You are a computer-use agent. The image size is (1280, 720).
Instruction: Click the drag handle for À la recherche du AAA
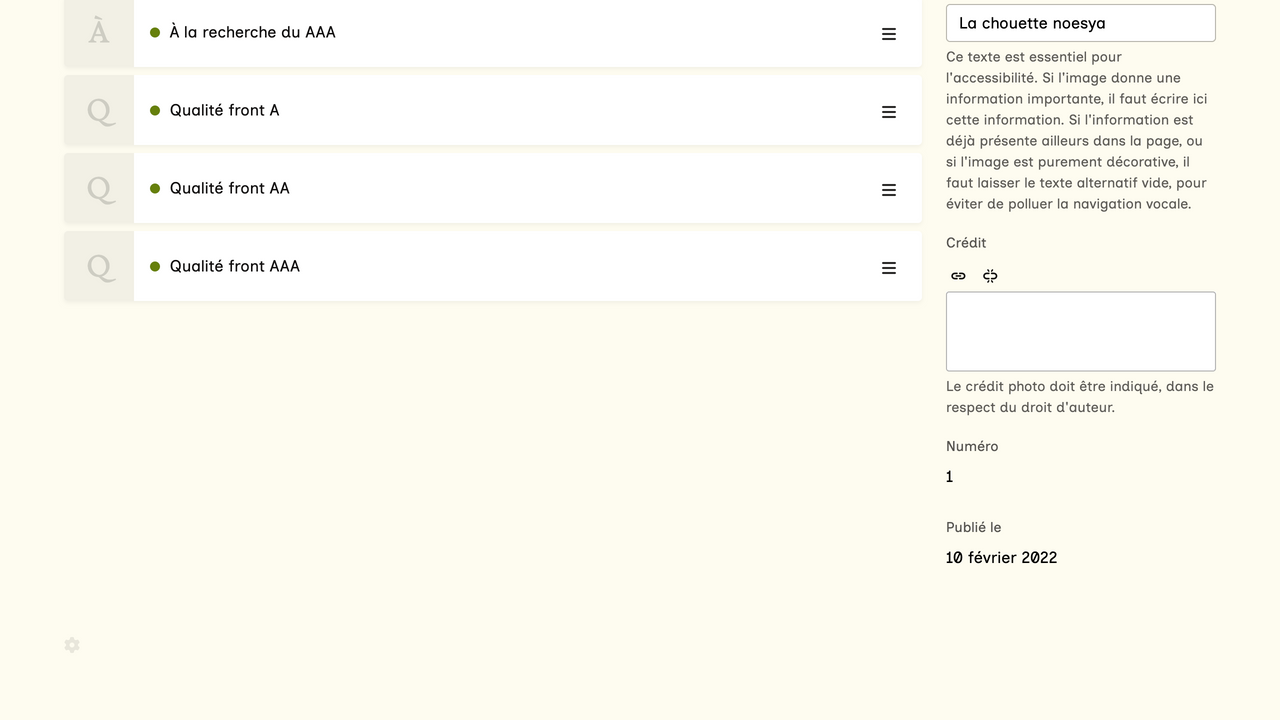[x=888, y=34]
